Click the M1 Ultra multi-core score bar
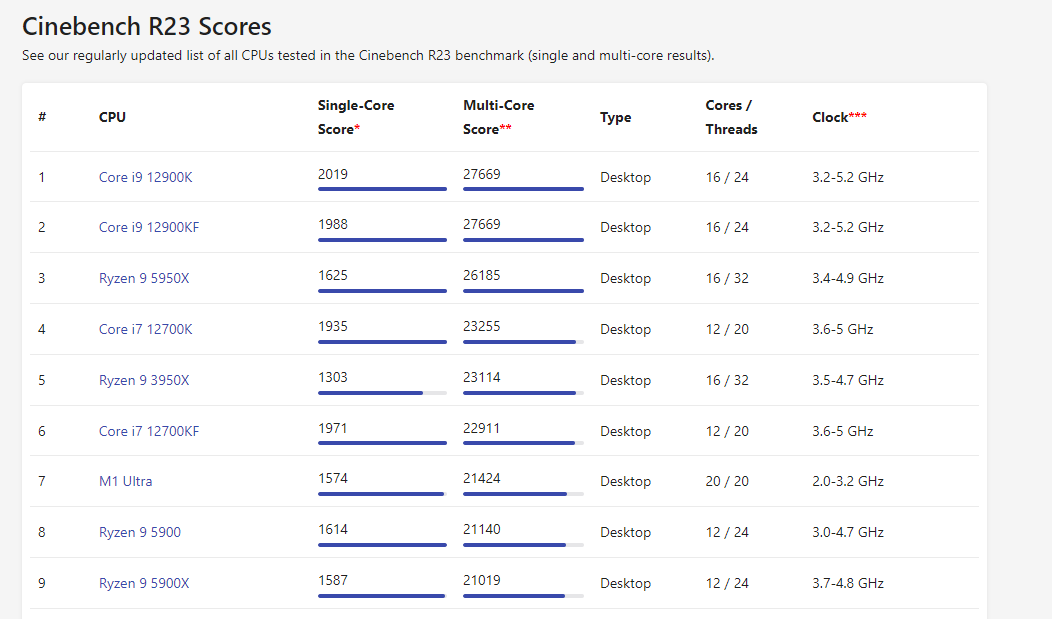 (515, 493)
